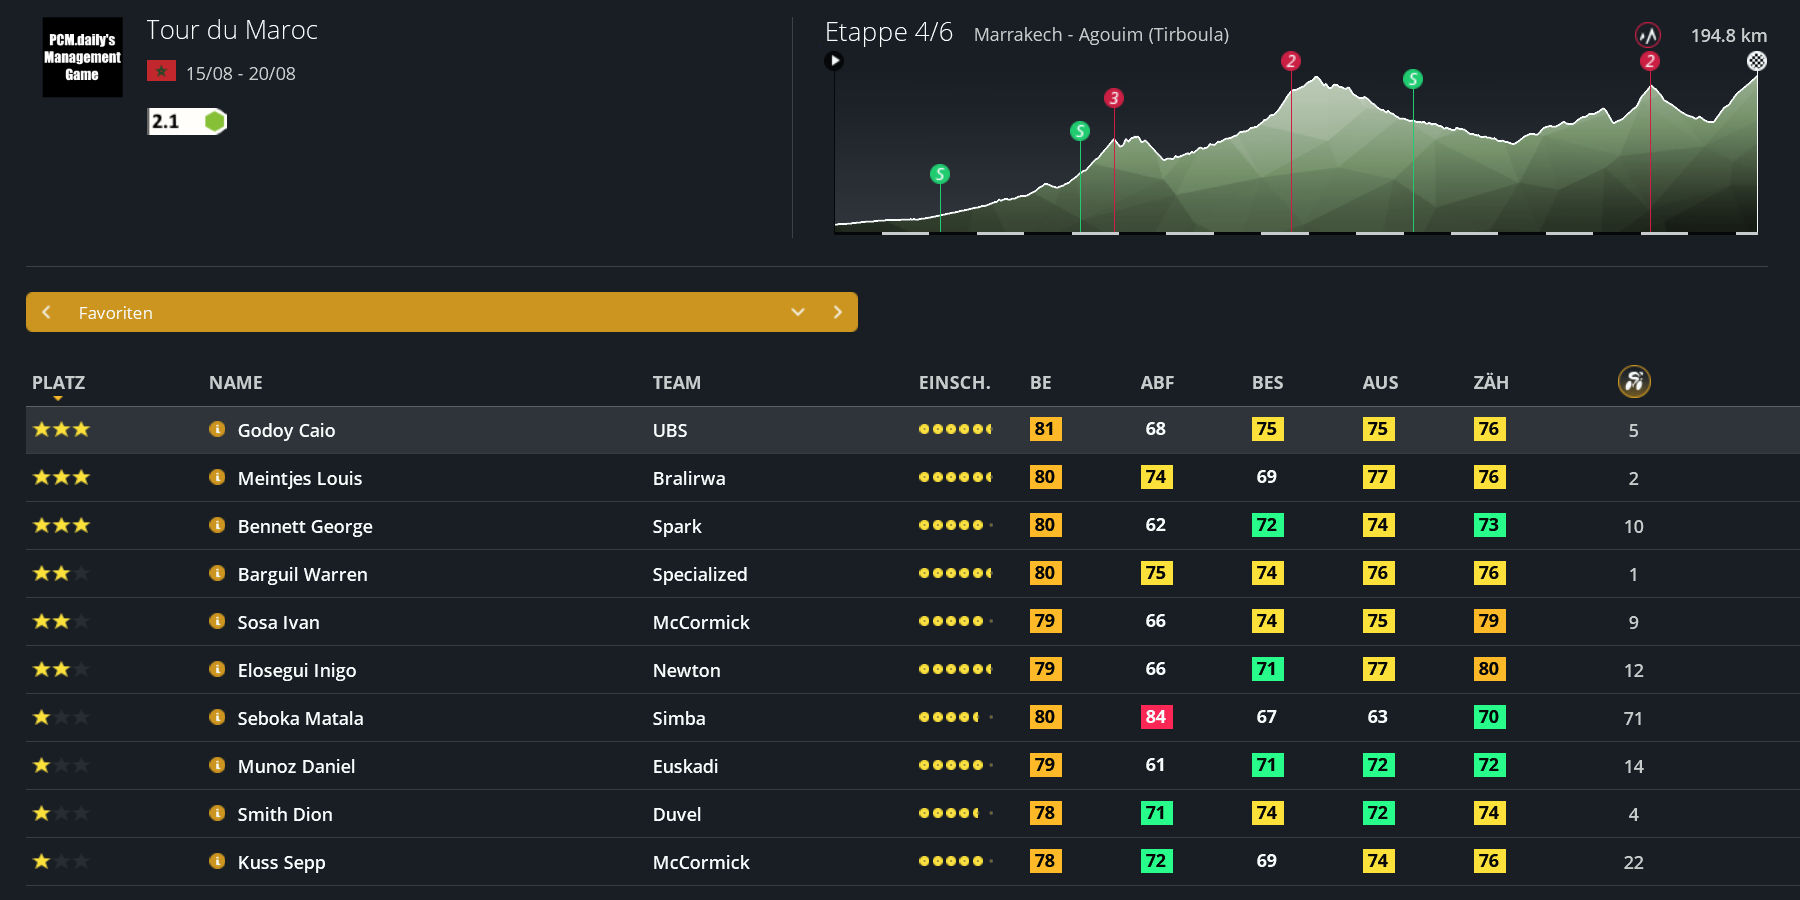The width and height of the screenshot is (1800, 900).
Task: Open the Favoriten dropdown list
Action: click(797, 312)
